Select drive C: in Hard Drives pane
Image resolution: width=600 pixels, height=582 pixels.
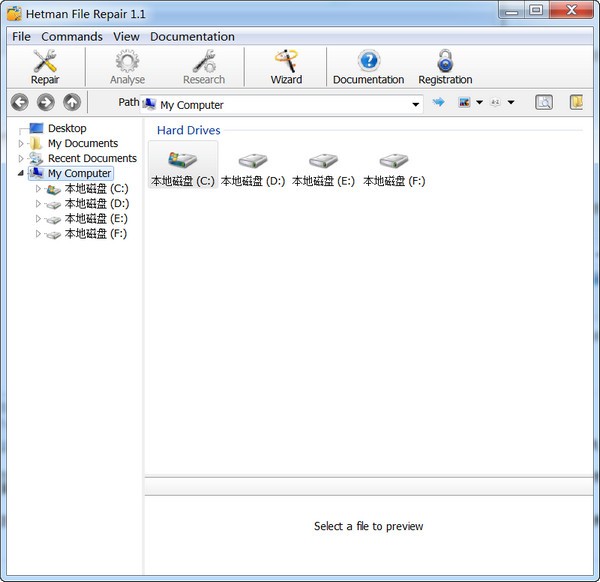click(x=183, y=165)
